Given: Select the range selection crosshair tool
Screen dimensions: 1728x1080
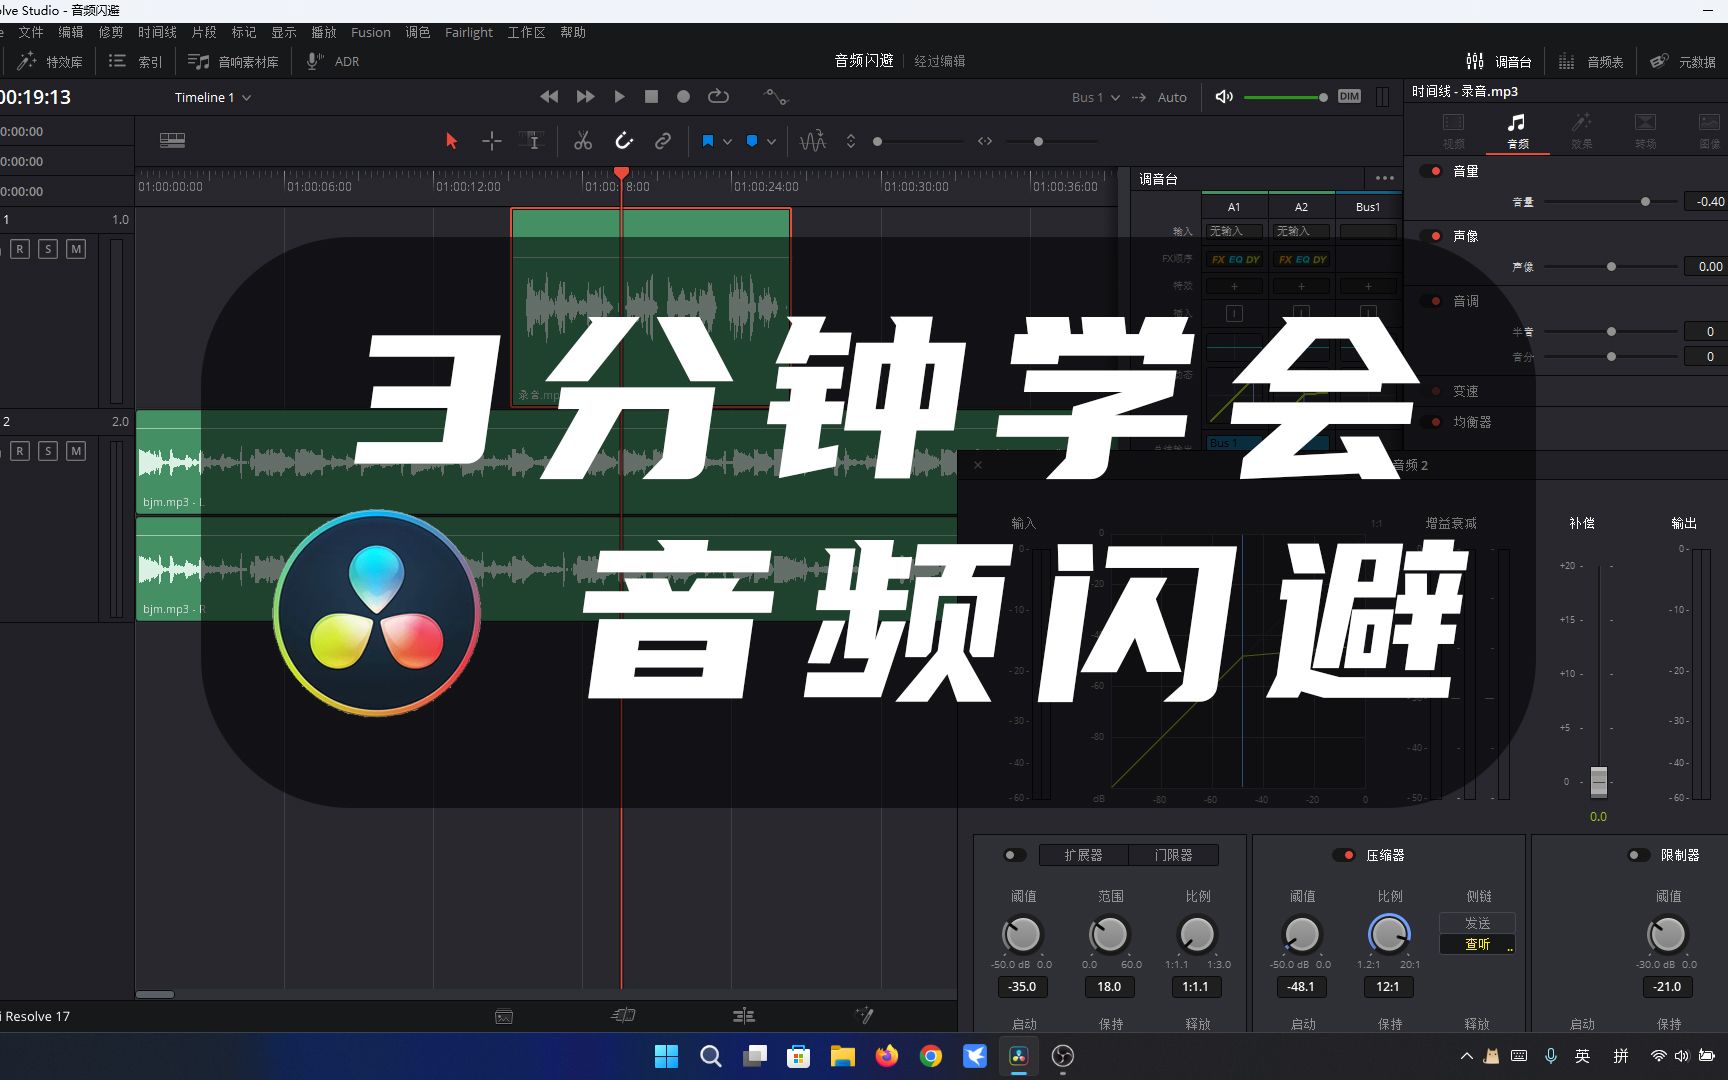Looking at the screenshot, I should click(491, 141).
